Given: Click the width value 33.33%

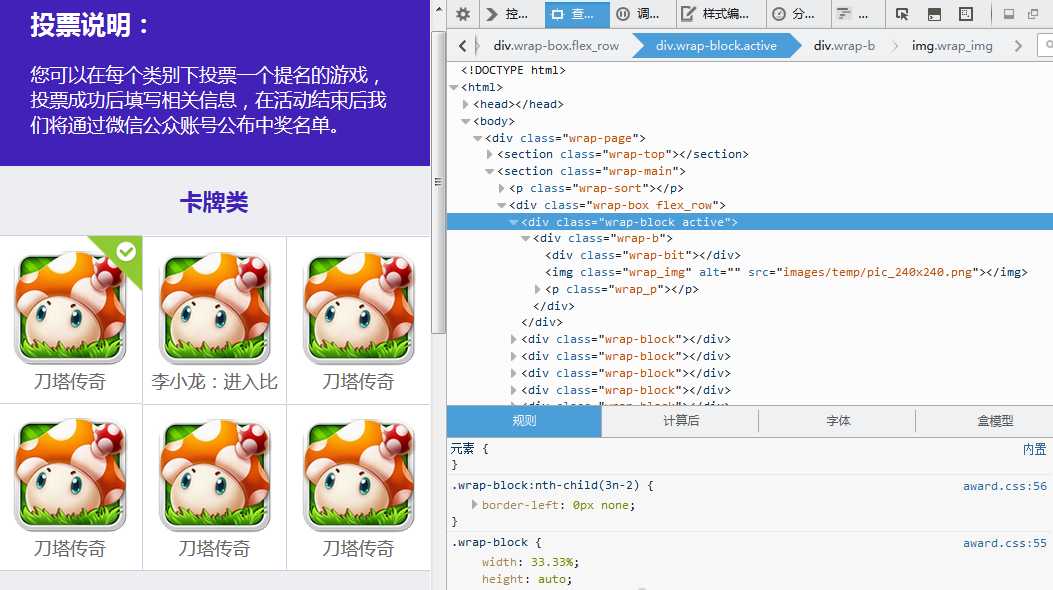Looking at the screenshot, I should (552, 562).
